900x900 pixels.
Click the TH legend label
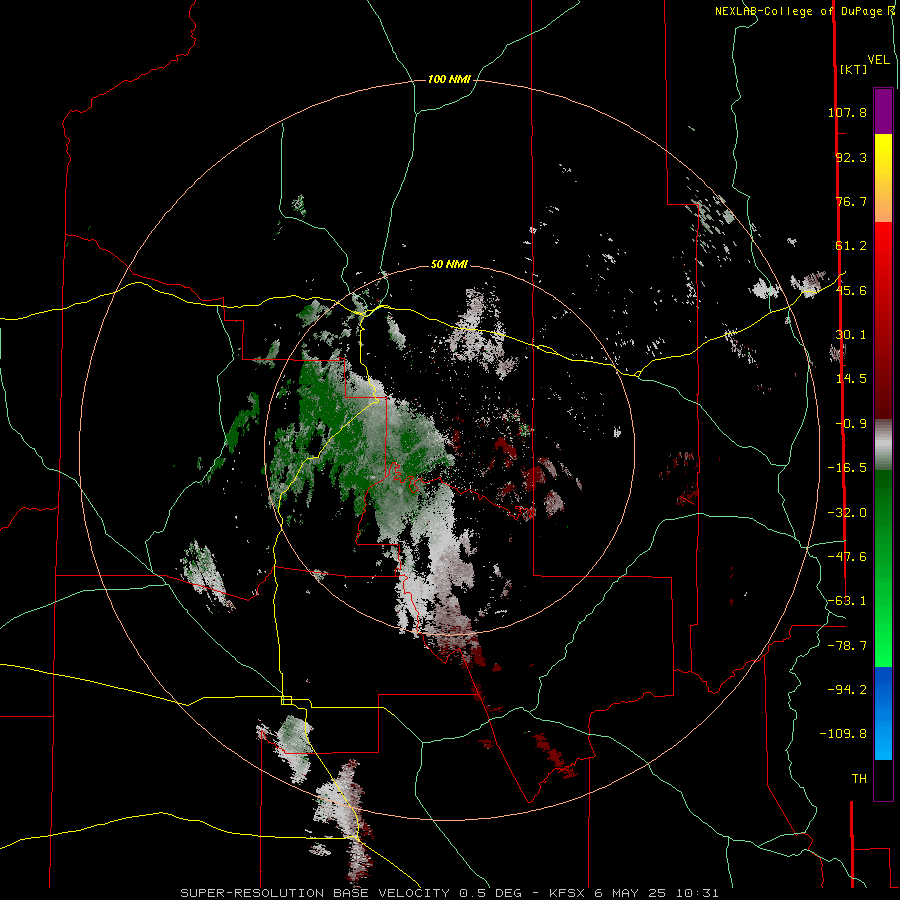point(859,779)
